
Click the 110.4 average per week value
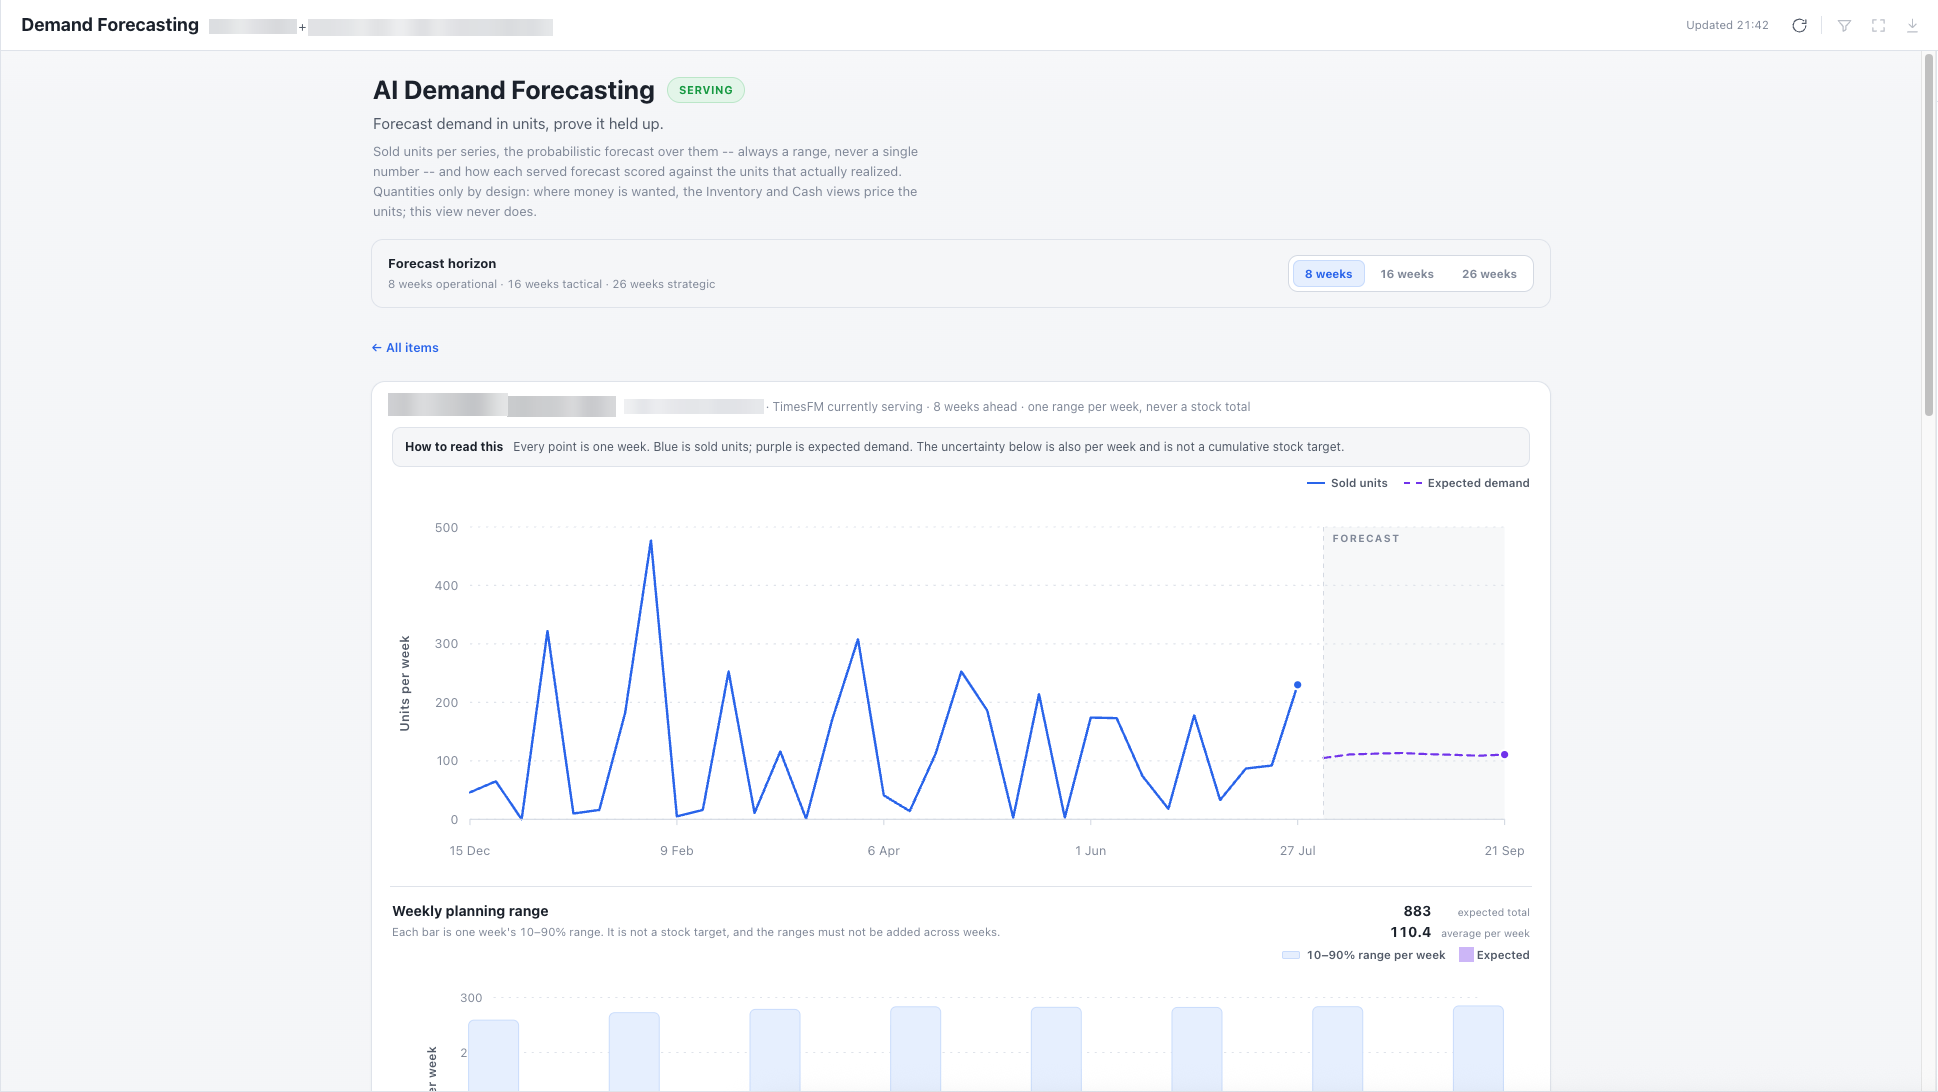1410,932
